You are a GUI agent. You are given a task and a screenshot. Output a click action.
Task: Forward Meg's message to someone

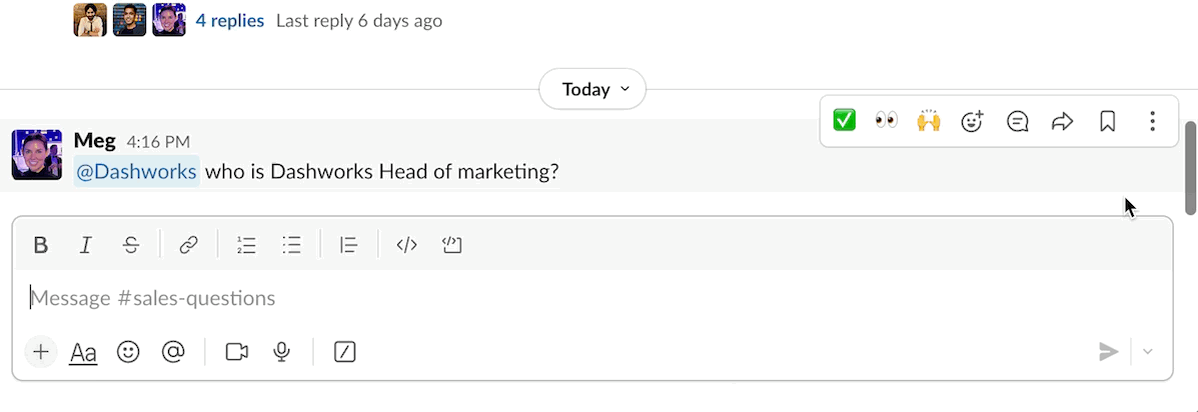[1062, 121]
